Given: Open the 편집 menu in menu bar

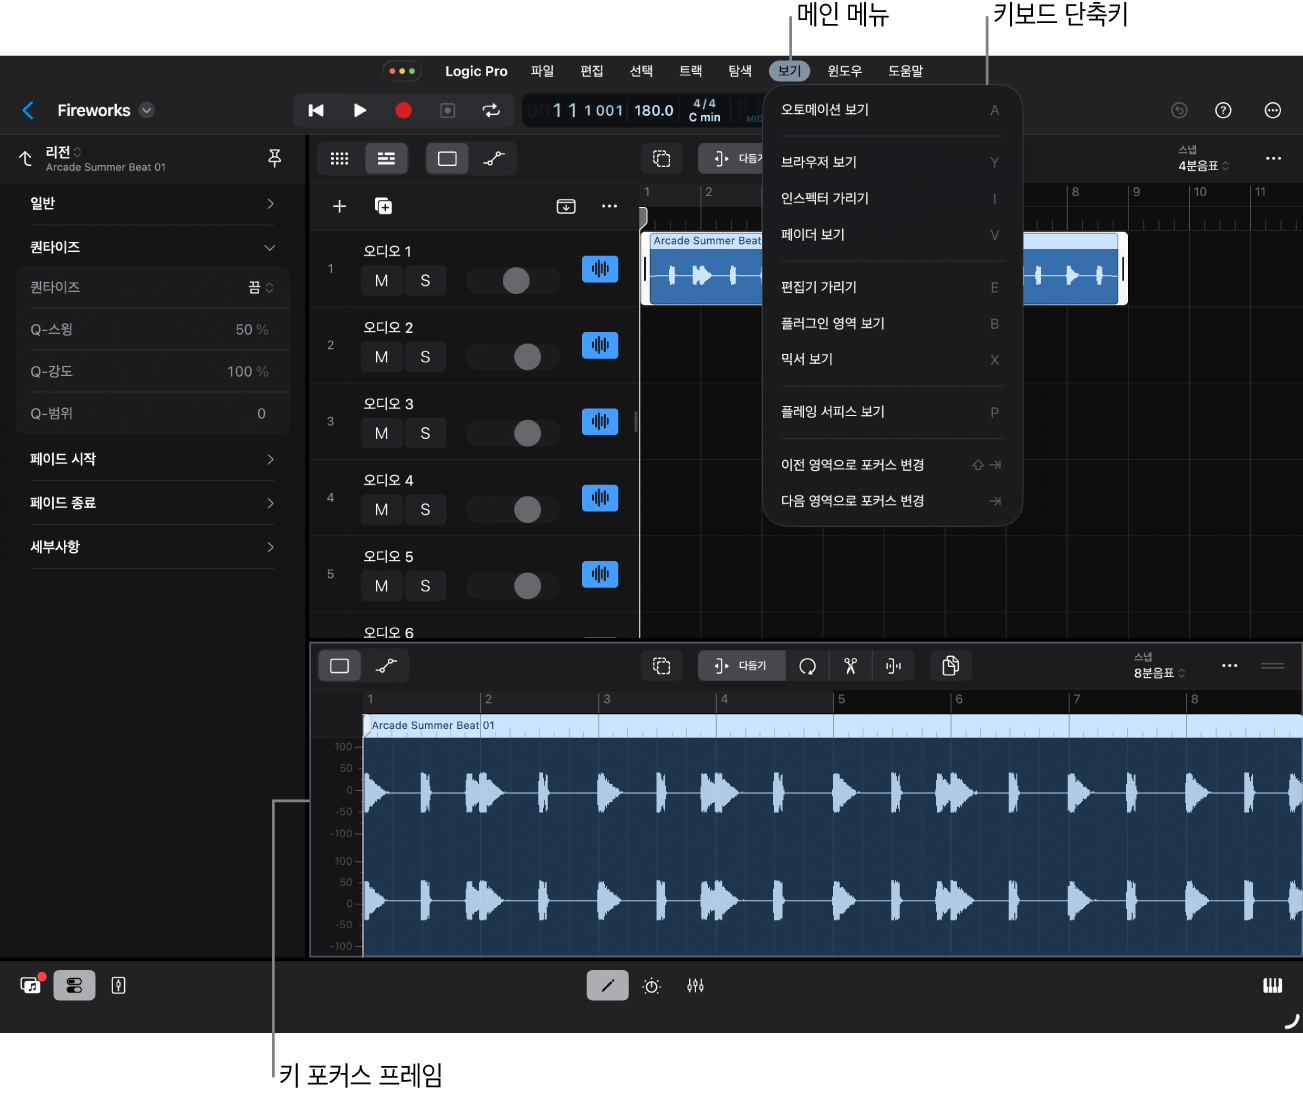Looking at the screenshot, I should pos(592,71).
